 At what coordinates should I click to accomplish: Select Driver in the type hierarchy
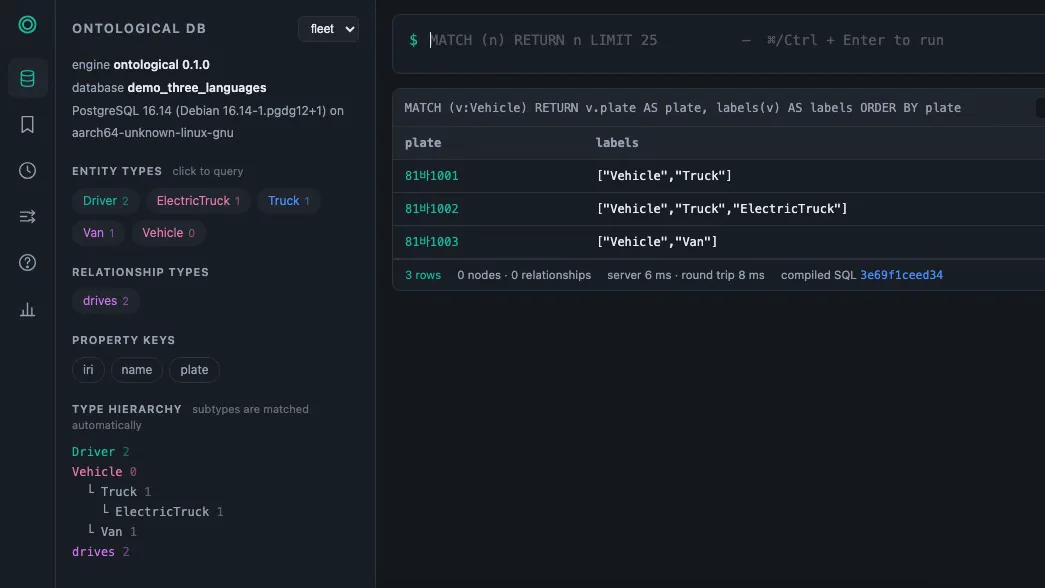click(93, 451)
